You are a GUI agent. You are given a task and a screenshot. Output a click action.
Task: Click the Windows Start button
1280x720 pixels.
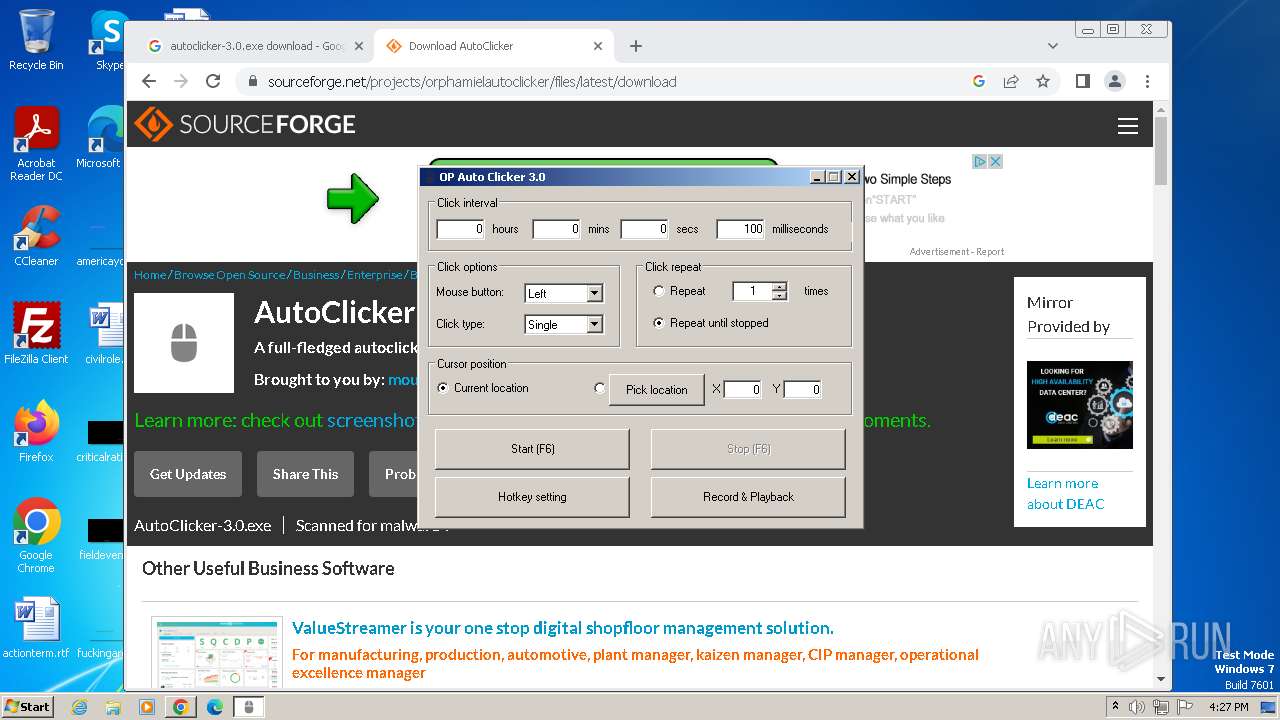(27, 706)
